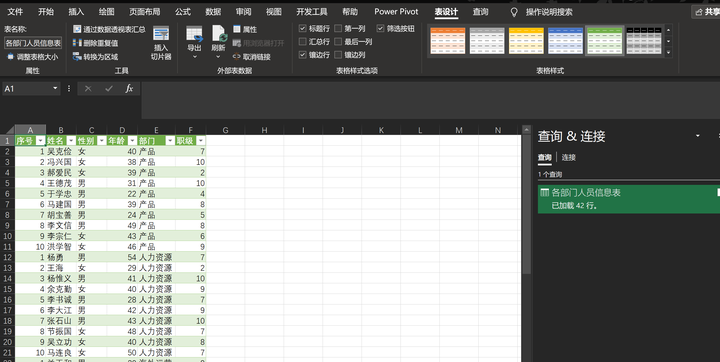Toggle Banded Rows (镶边行) checkbox

click(x=303, y=55)
